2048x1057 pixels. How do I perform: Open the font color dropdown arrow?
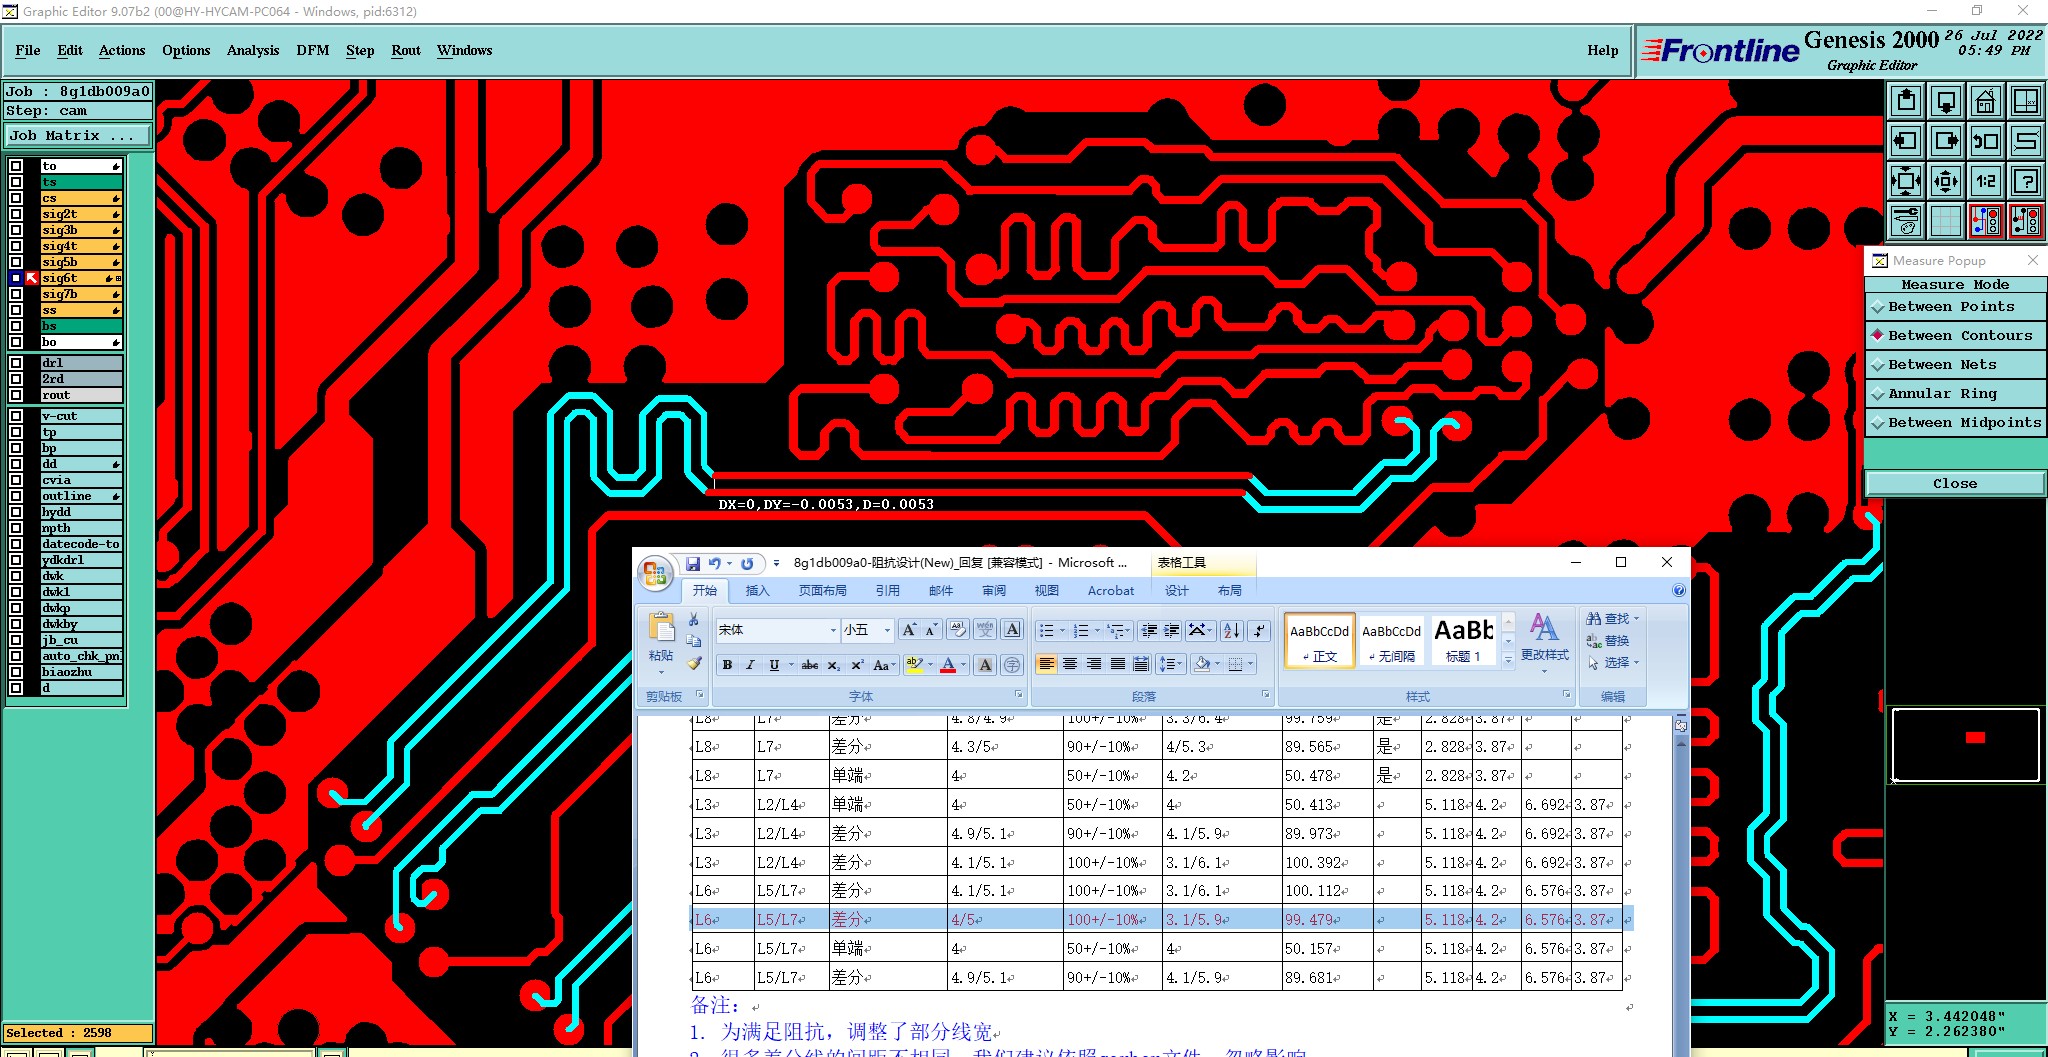click(964, 665)
